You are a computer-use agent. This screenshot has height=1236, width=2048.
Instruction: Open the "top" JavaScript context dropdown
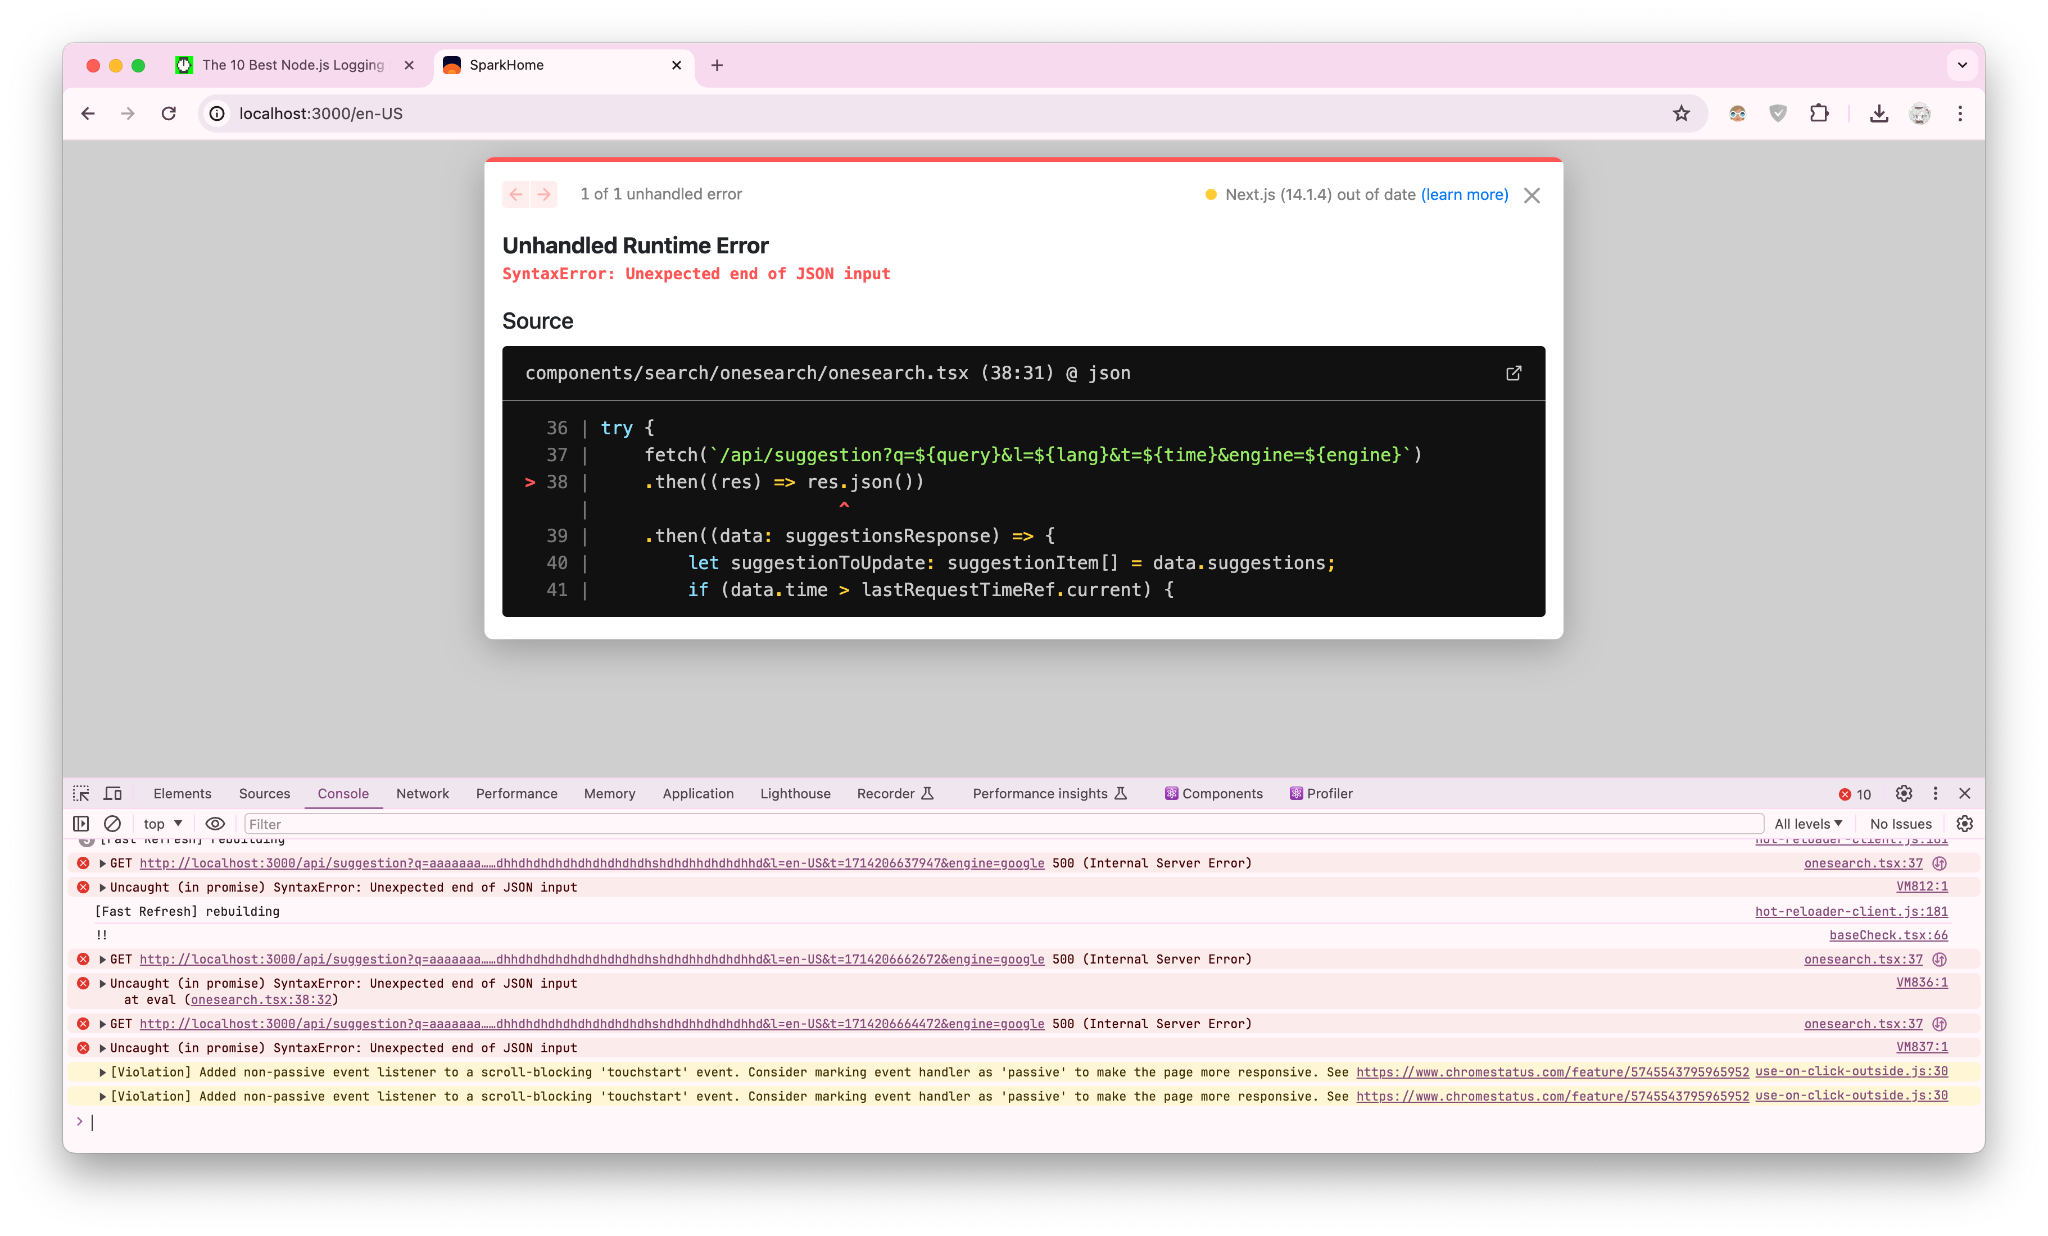pos(163,824)
